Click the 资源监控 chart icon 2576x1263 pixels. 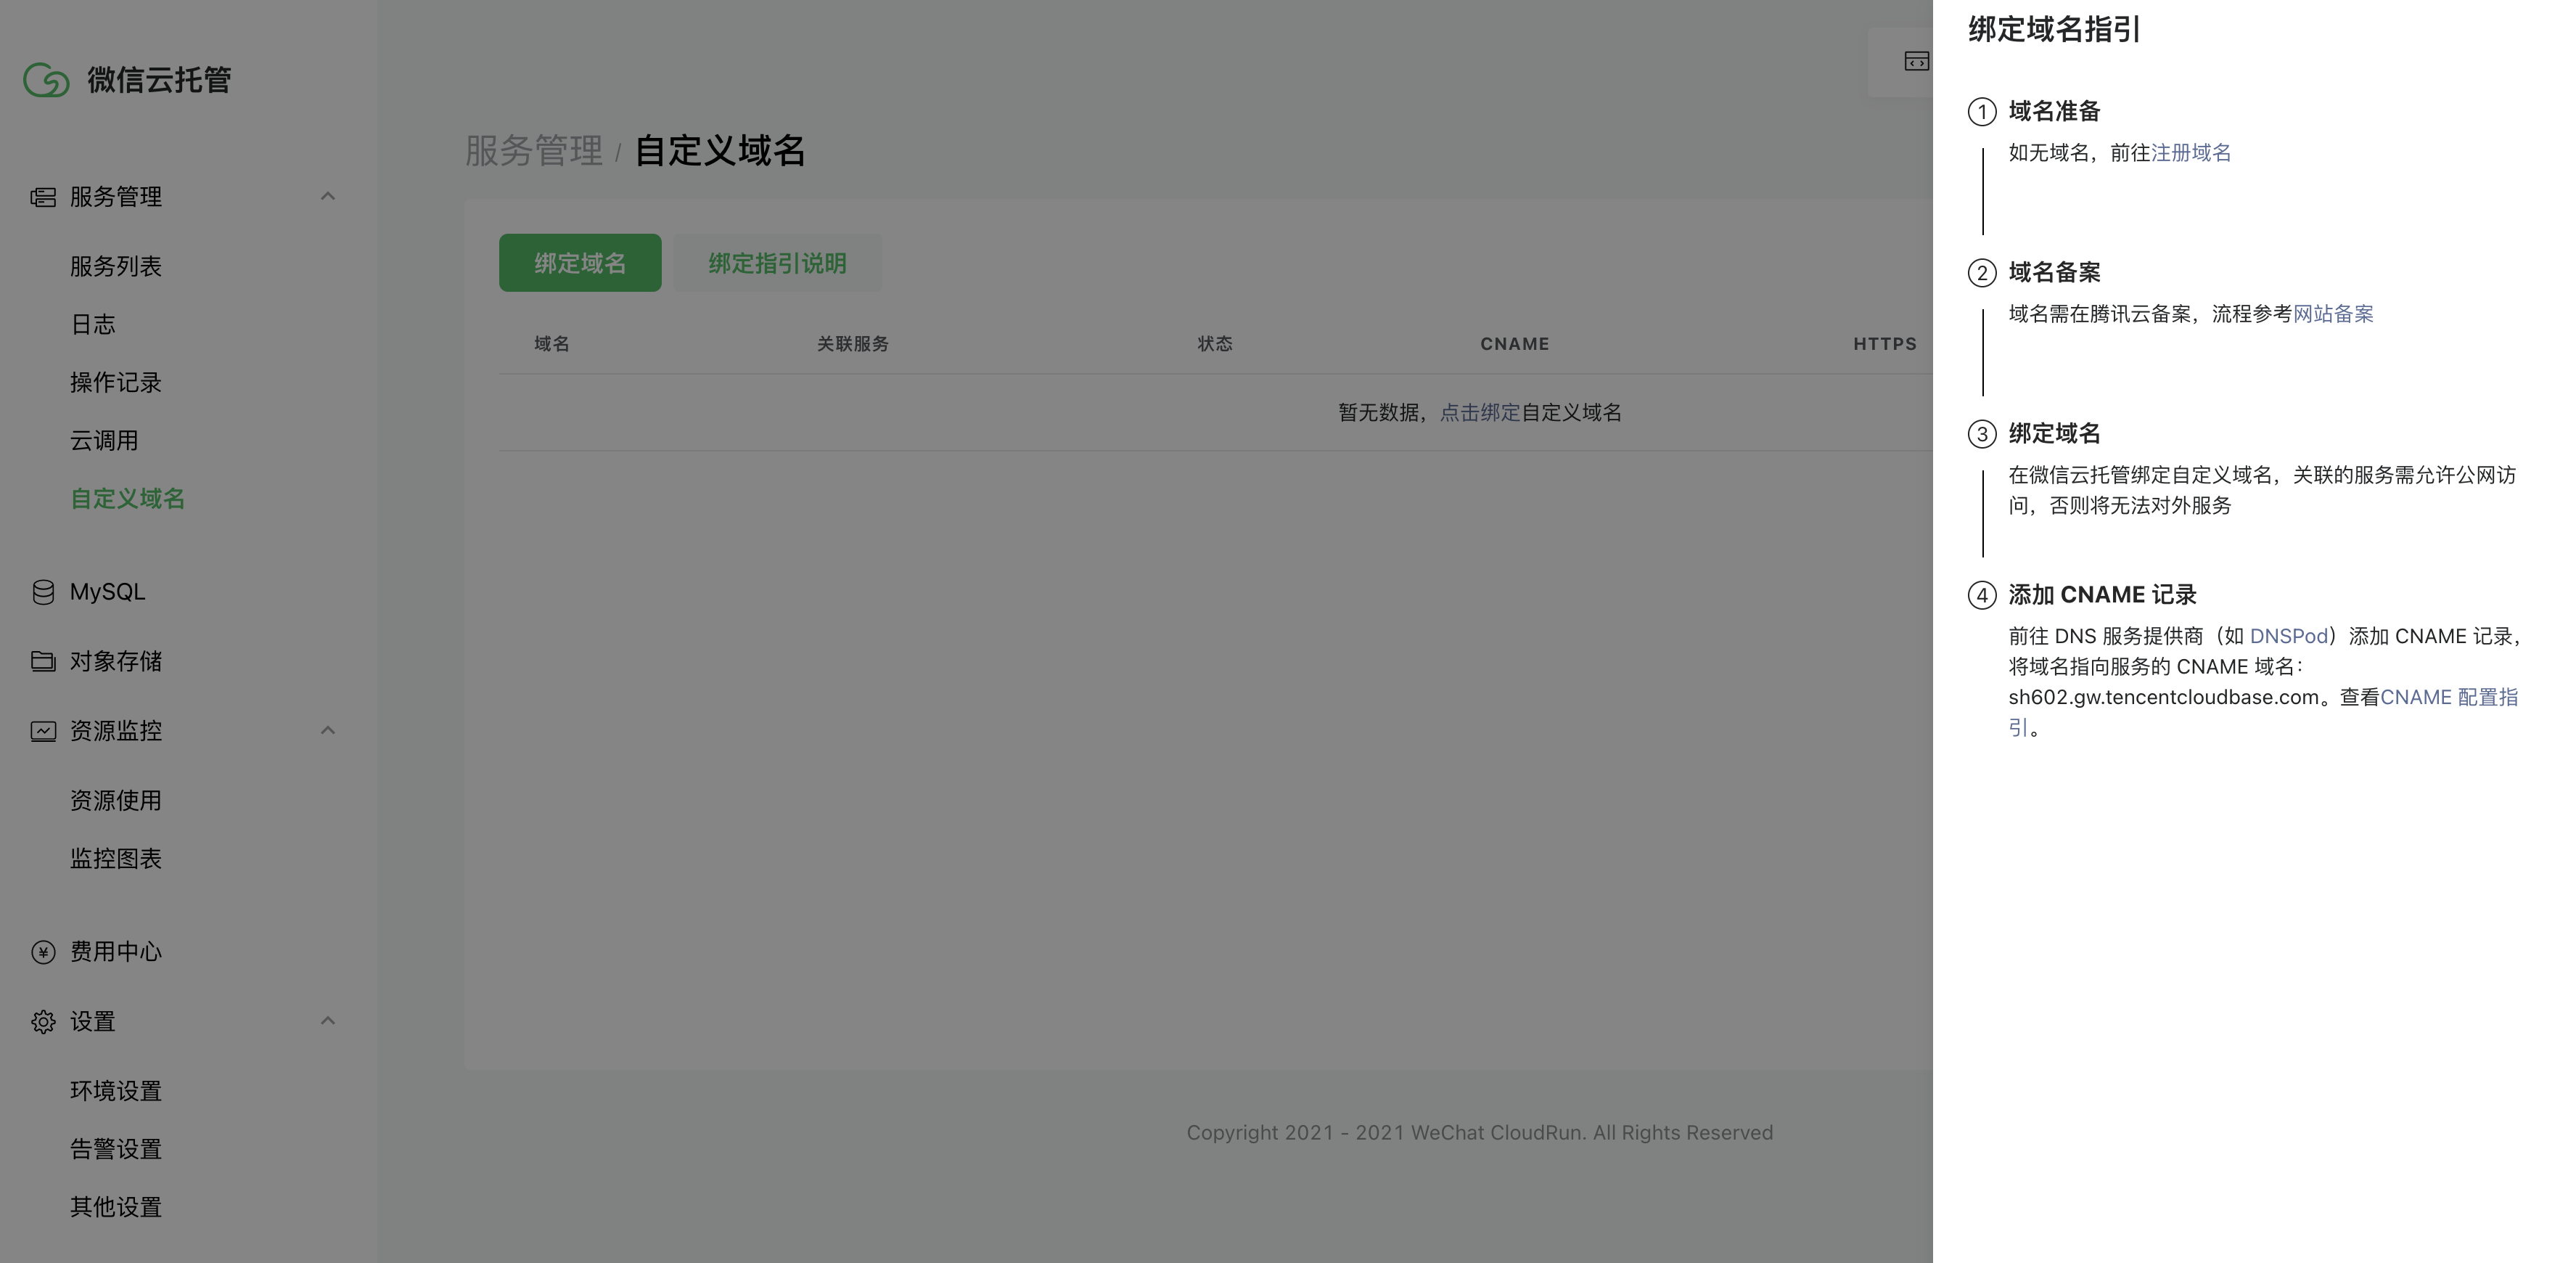43,731
